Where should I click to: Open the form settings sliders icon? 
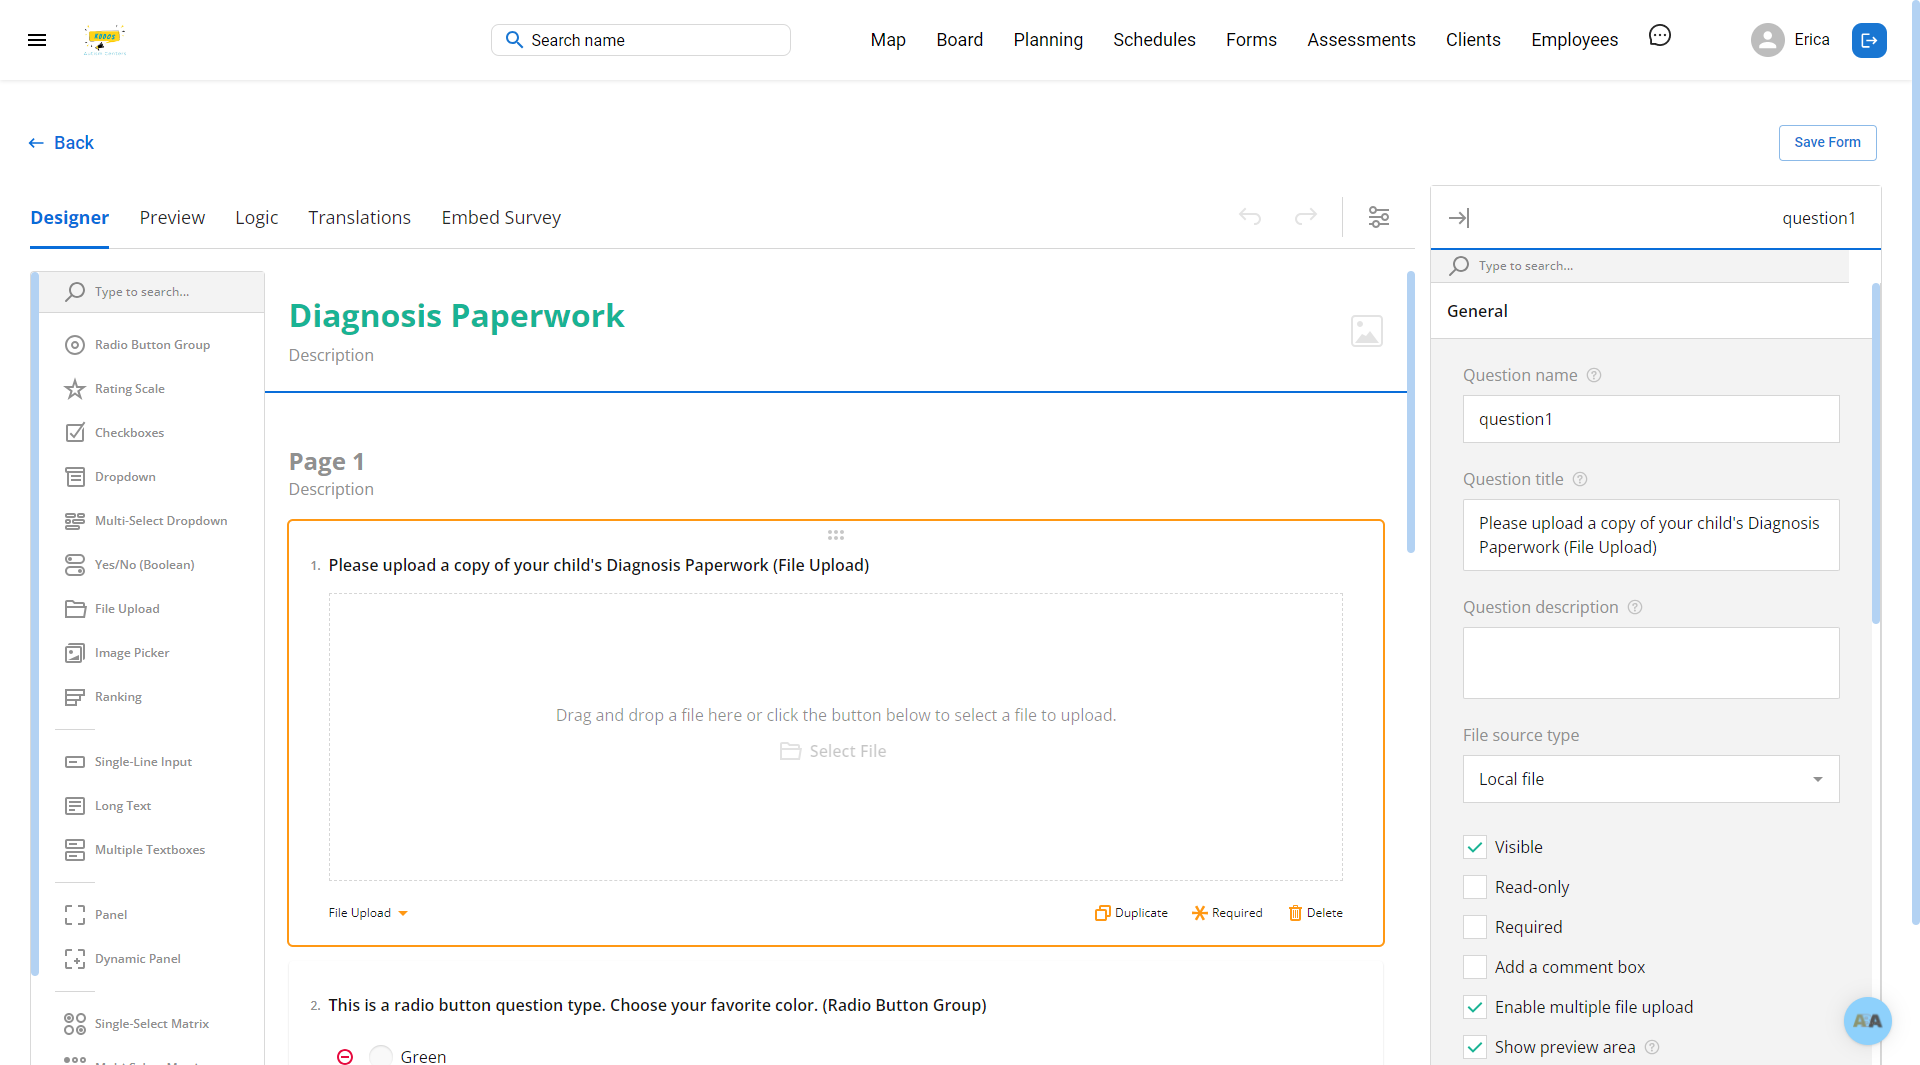point(1378,217)
